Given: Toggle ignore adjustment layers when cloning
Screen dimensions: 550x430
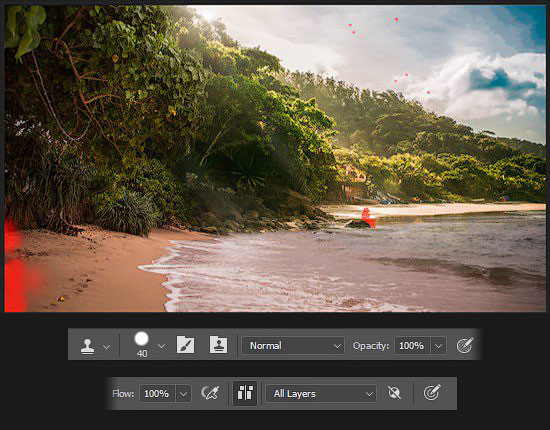Looking at the screenshot, I should 394,393.
